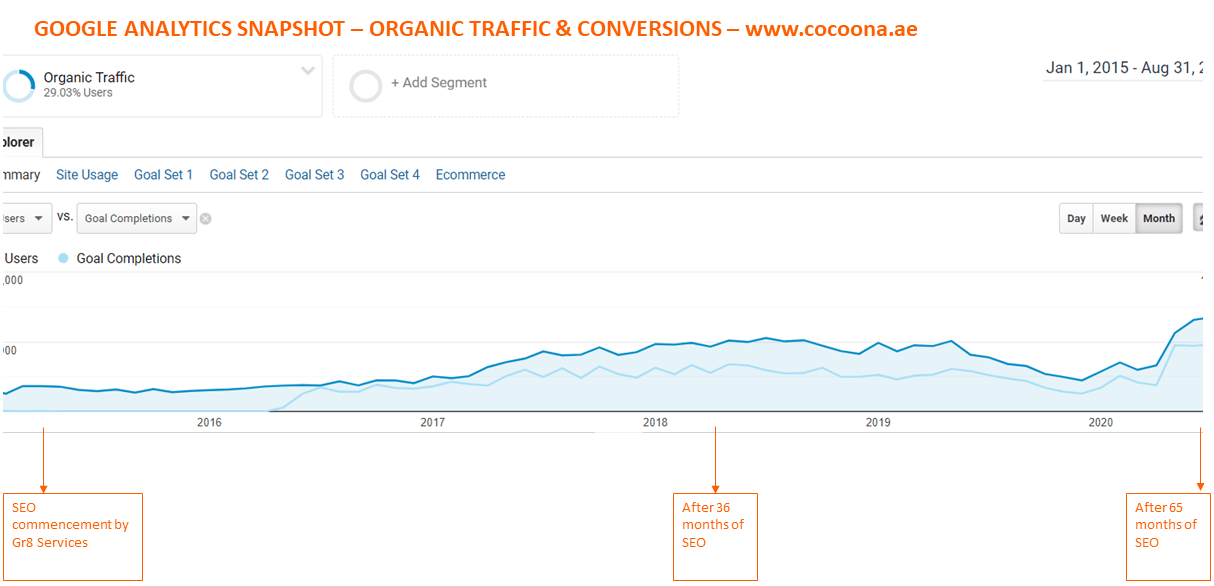
Task: Click the Add Segment circle icon
Action: 366,86
